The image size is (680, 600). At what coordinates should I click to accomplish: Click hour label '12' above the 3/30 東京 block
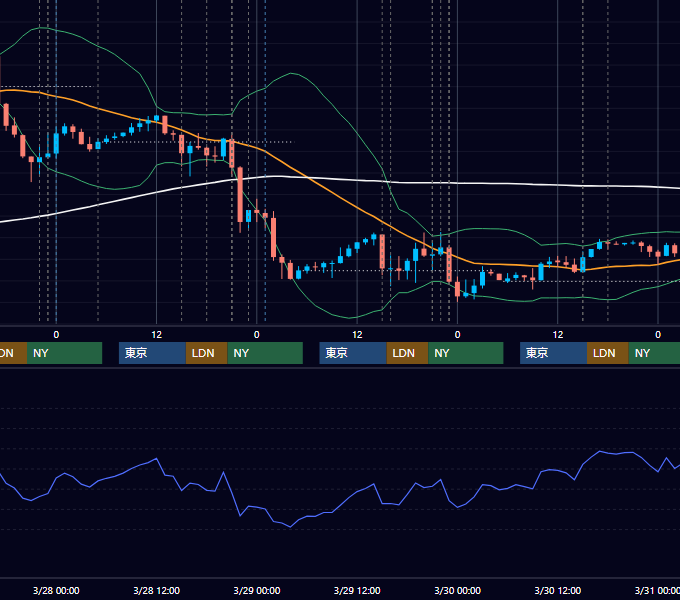coord(558,335)
